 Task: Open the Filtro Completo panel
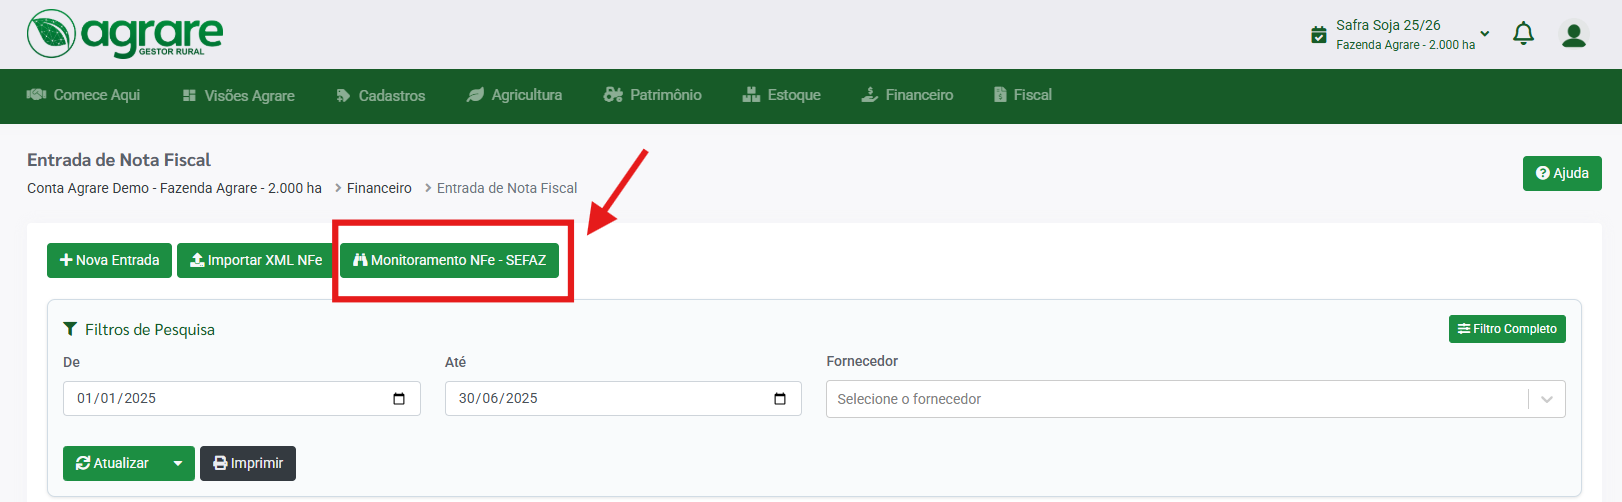click(x=1507, y=329)
